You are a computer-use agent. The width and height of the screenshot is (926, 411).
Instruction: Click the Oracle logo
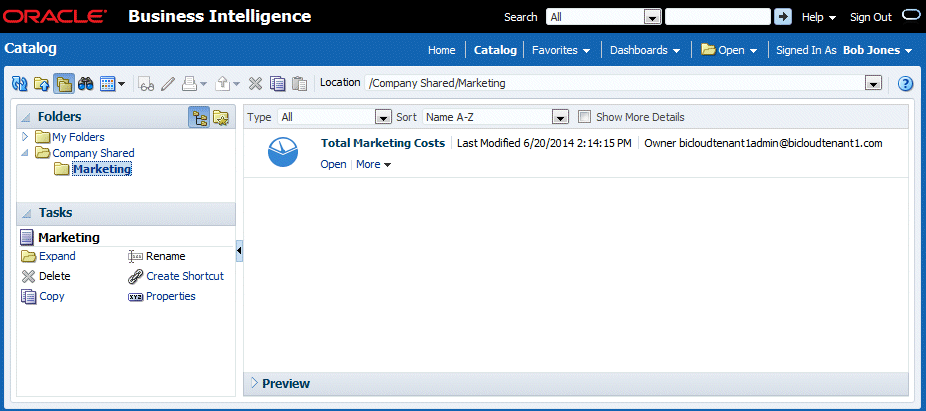(55, 17)
